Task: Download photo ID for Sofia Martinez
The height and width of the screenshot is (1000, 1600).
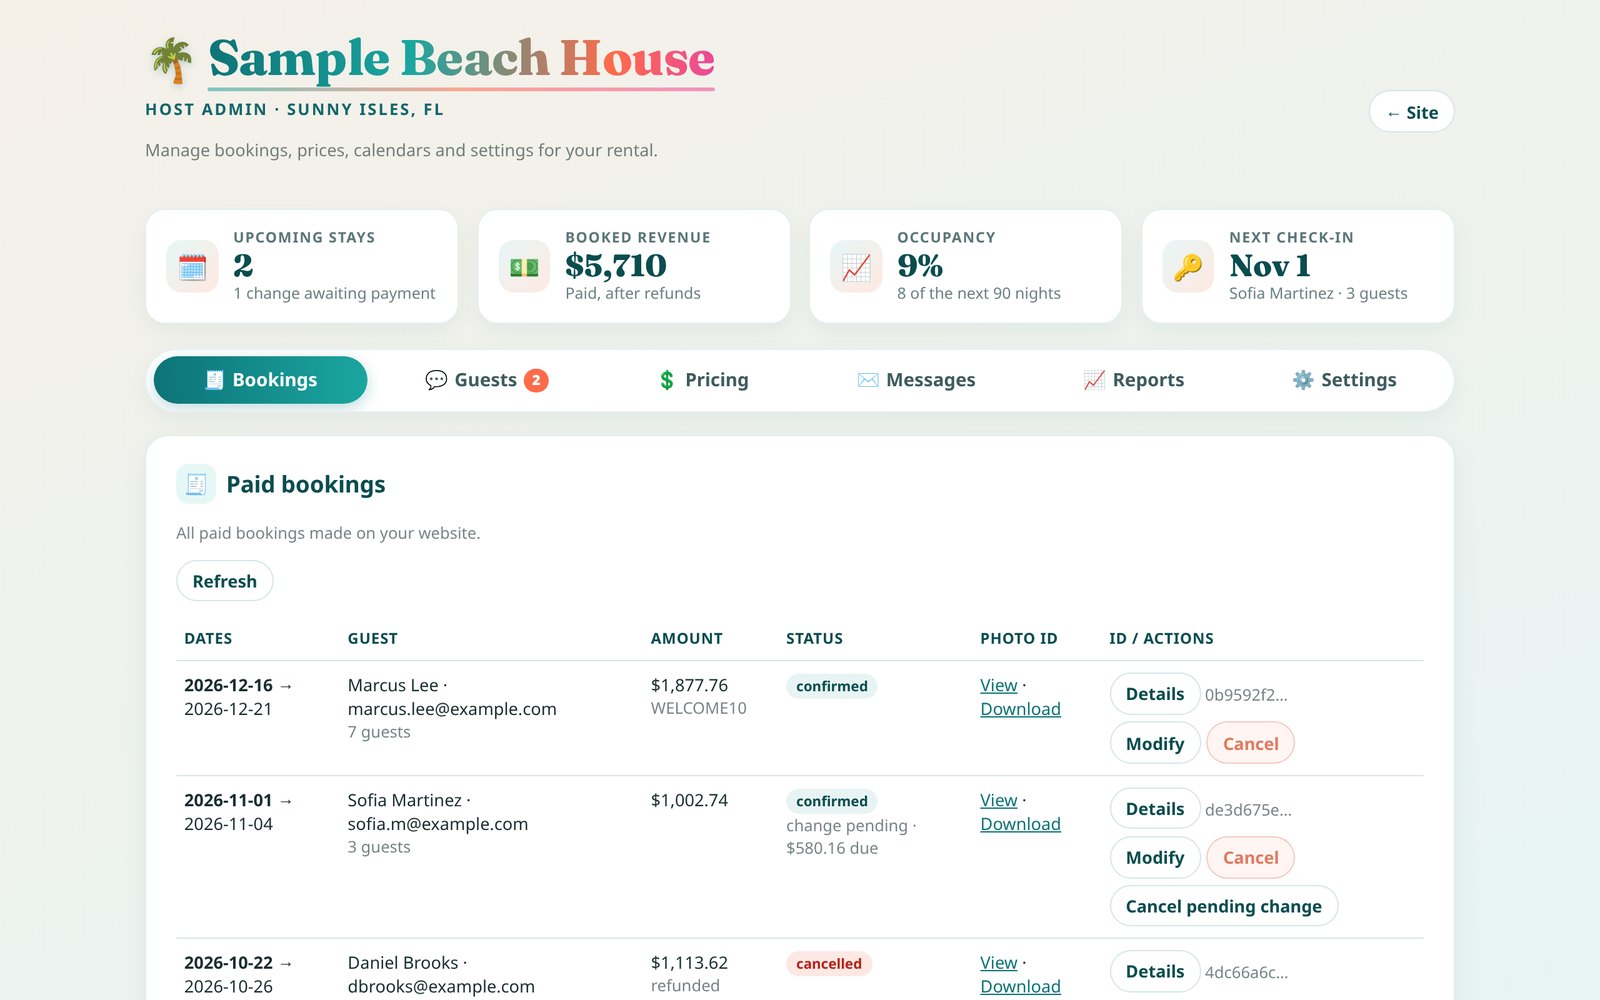Action: tap(1020, 824)
